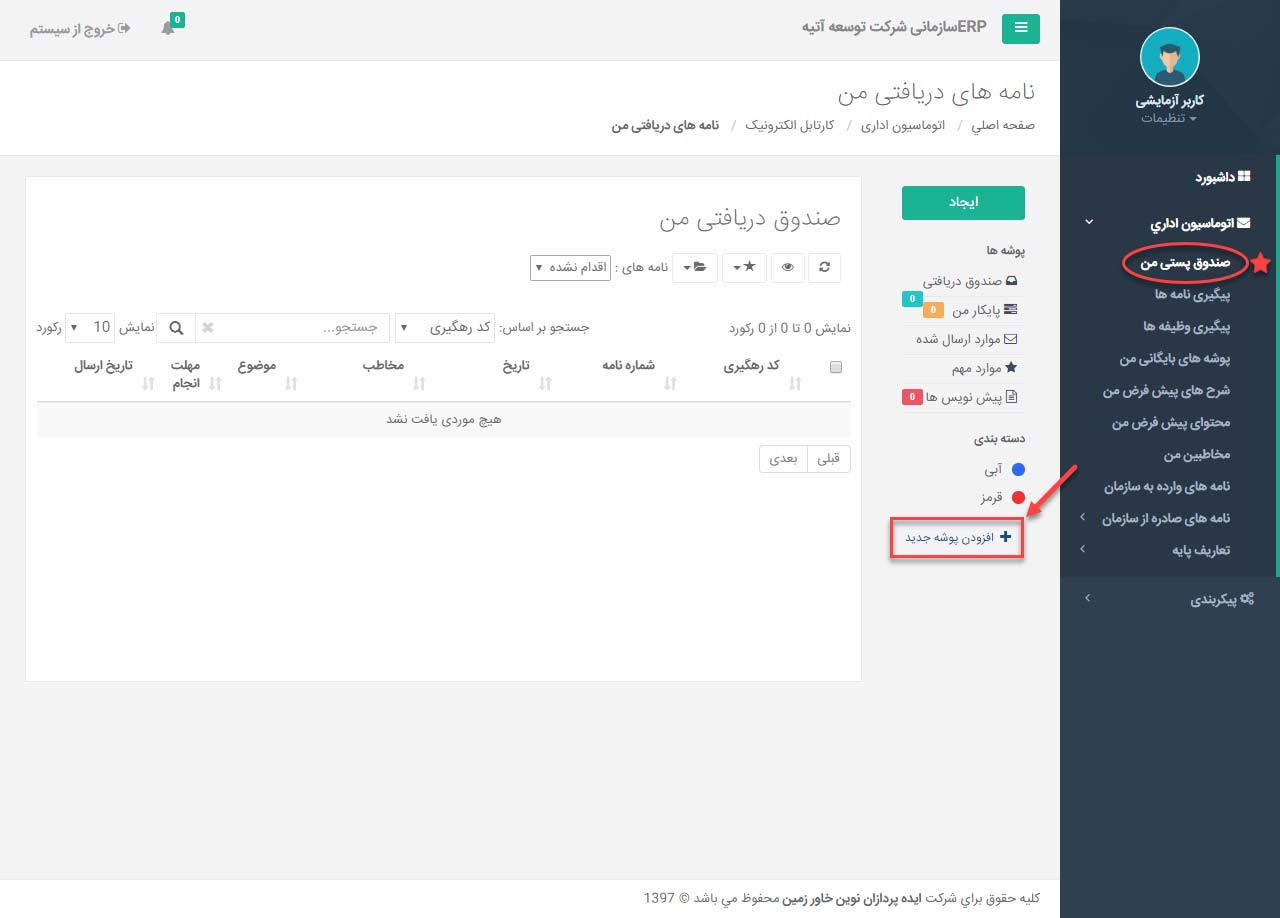Go to داشبورد in the sidebar
The image size is (1280, 918).
pos(1222,177)
